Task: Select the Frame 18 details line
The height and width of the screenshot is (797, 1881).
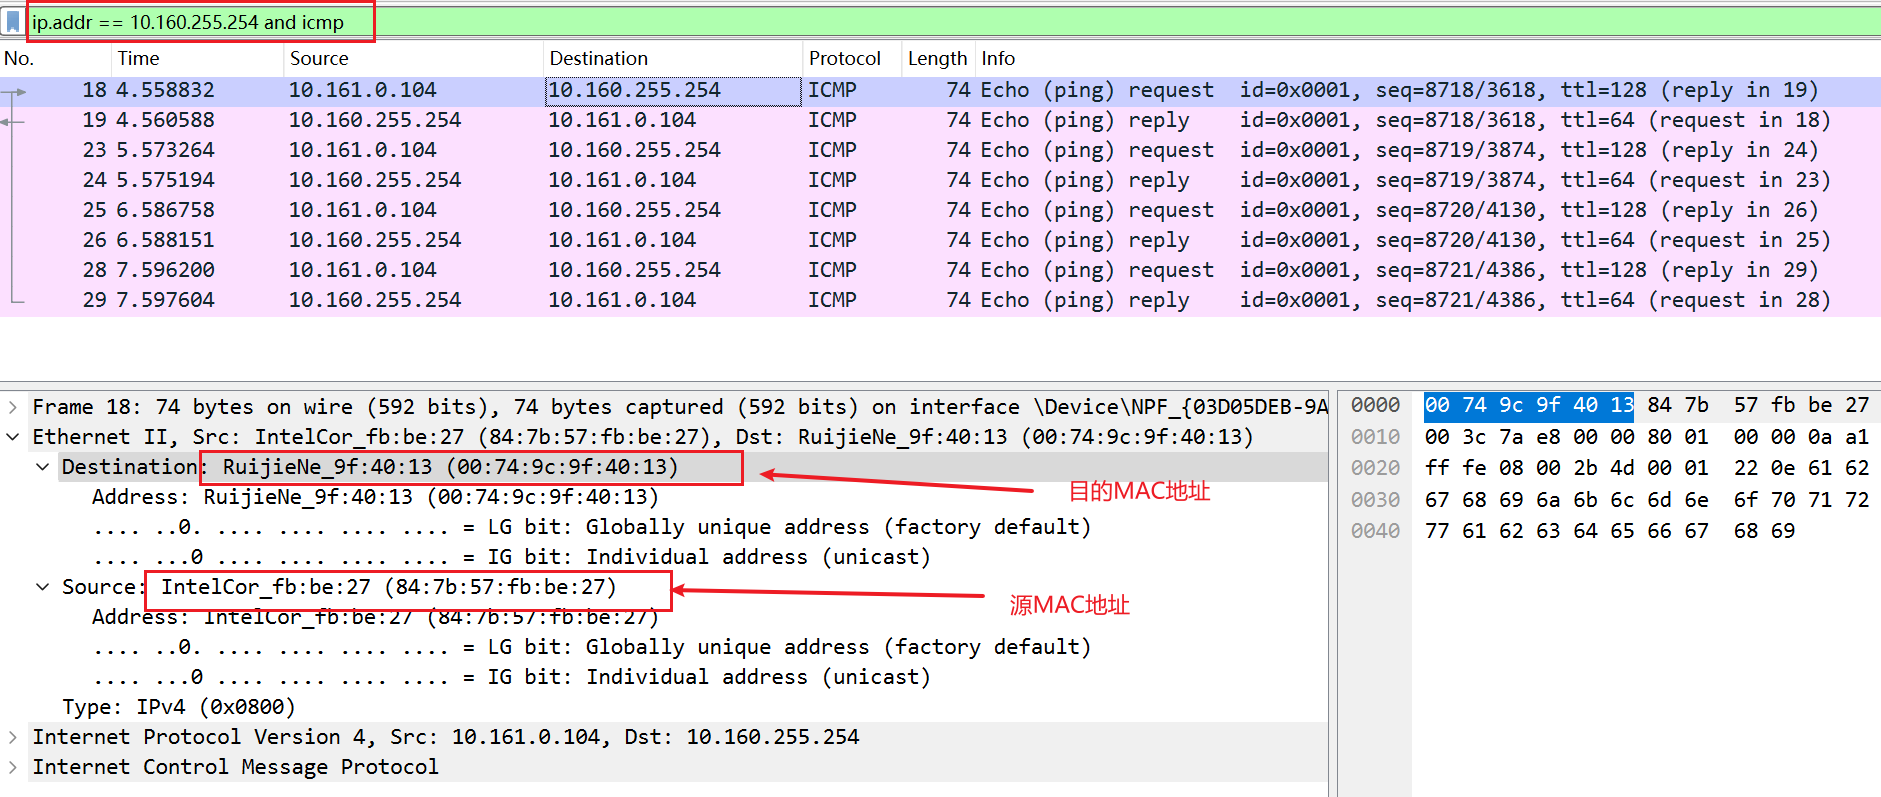Action: point(678,407)
